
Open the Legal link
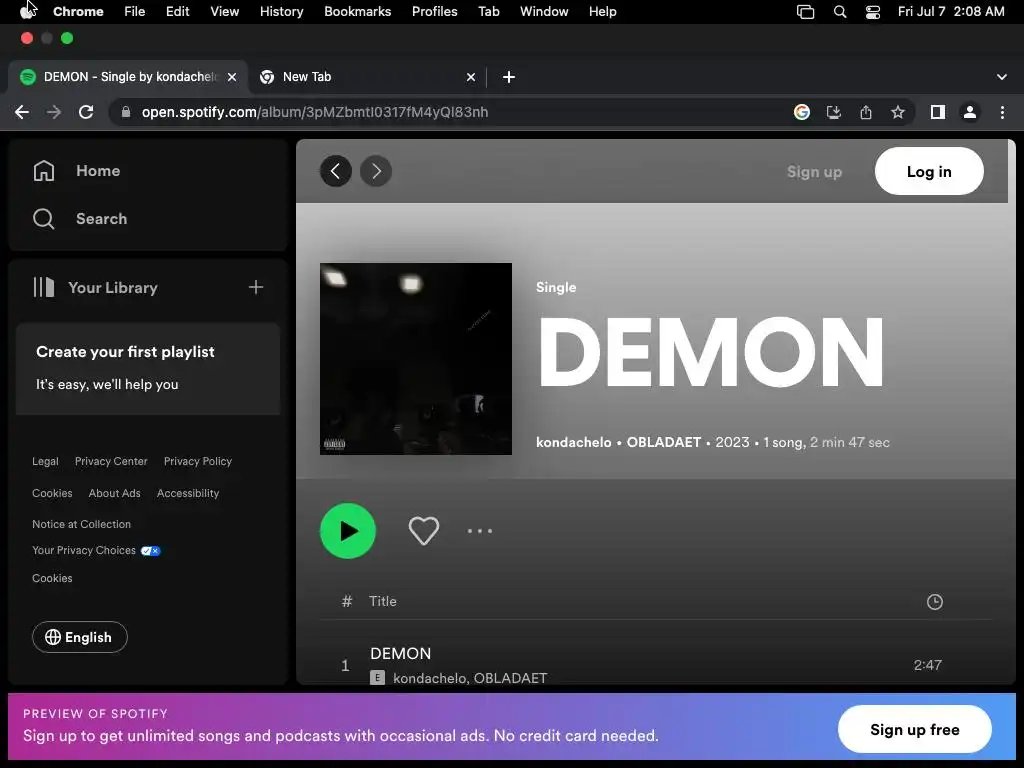click(45, 461)
